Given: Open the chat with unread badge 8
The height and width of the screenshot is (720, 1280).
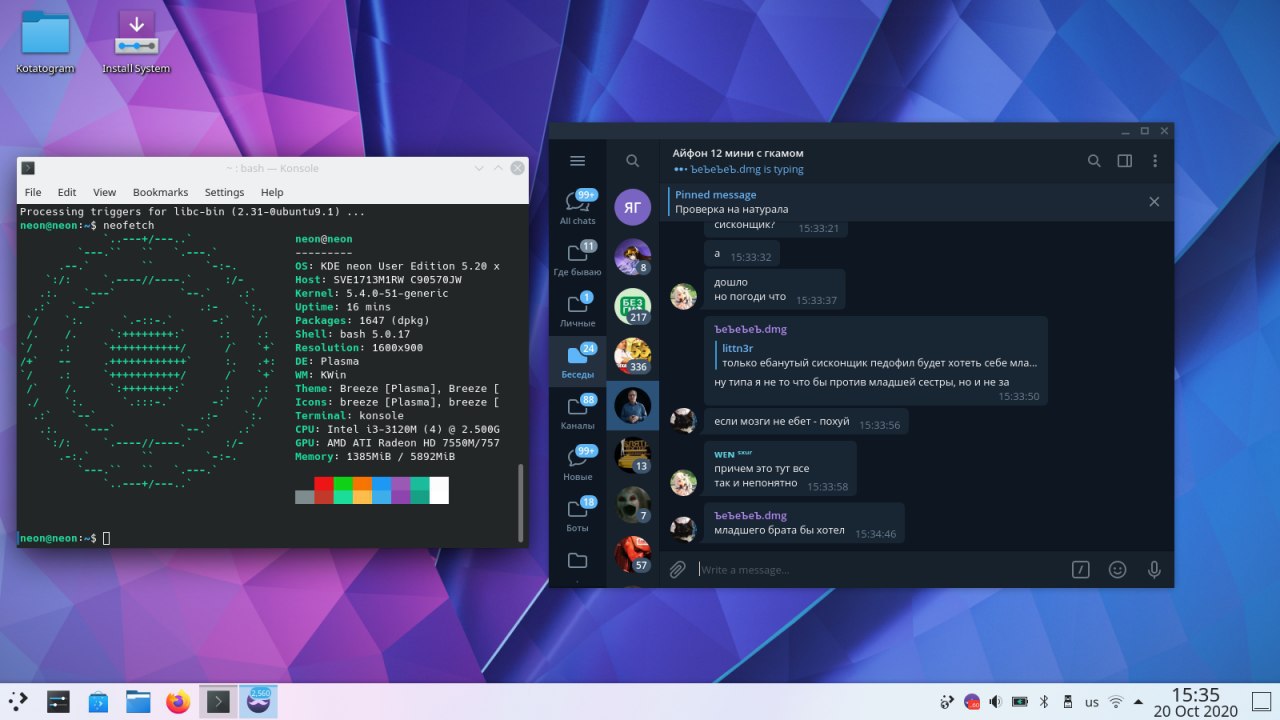Looking at the screenshot, I should click(632, 257).
